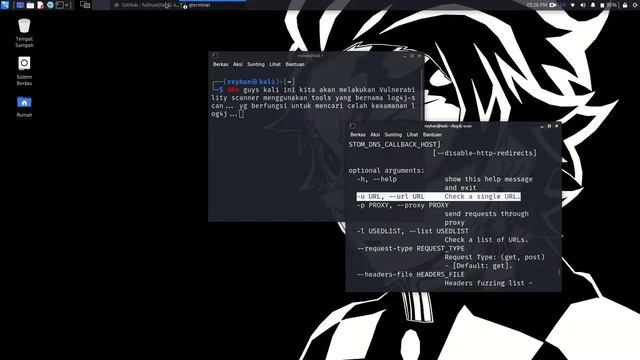
Task: Select the Tempat Sampah desktop icon
Action: tap(24, 33)
